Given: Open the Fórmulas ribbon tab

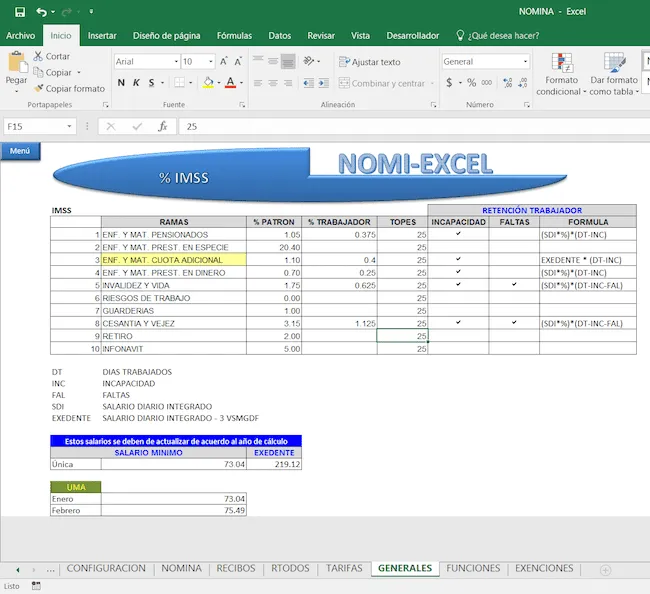Looking at the screenshot, I should [234, 35].
